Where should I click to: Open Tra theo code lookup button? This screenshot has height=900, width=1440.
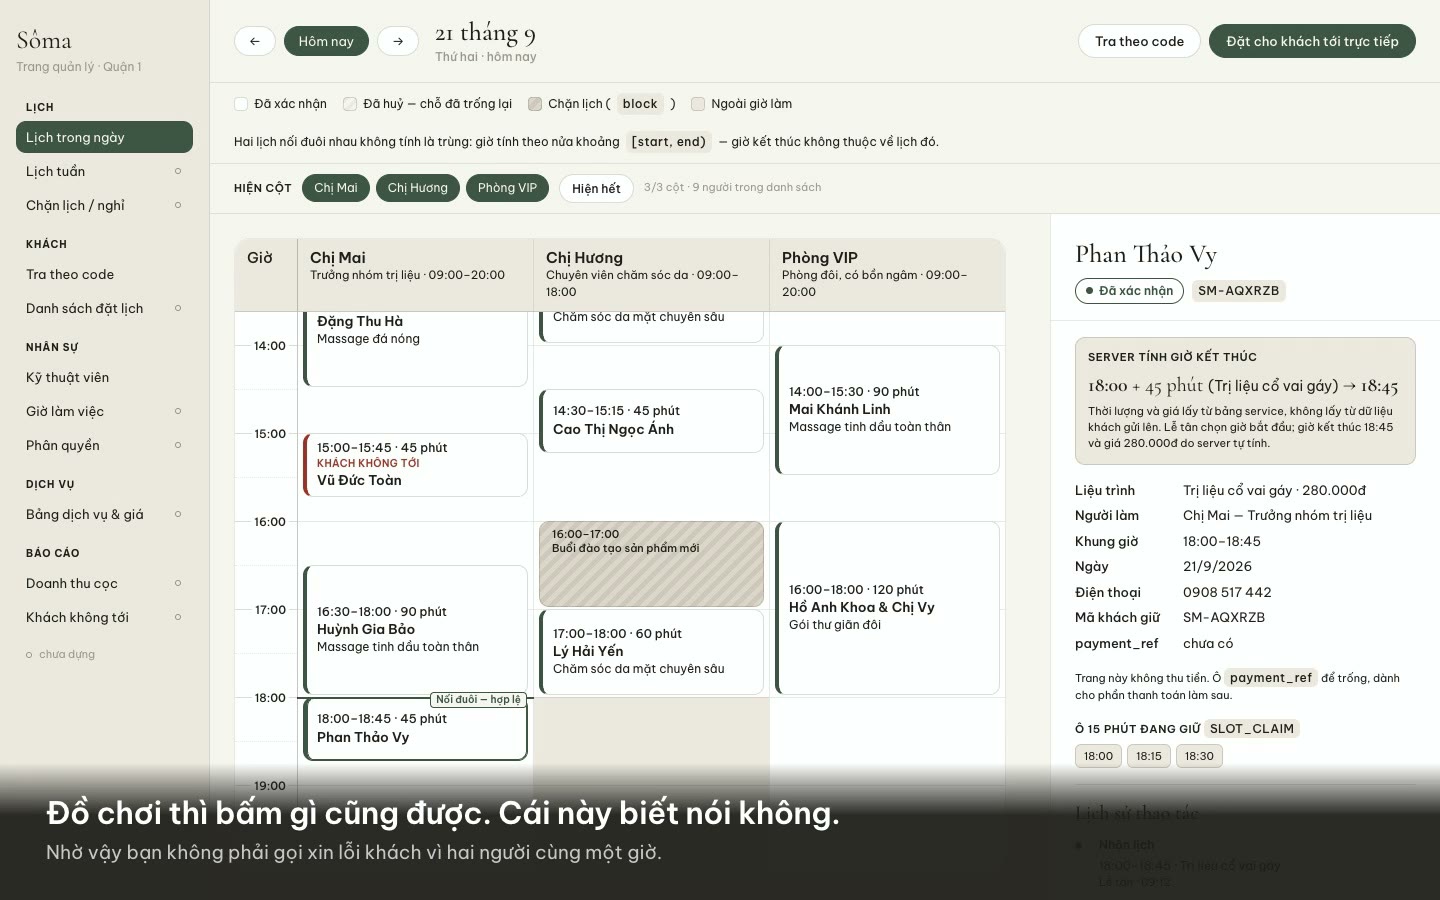(1139, 41)
